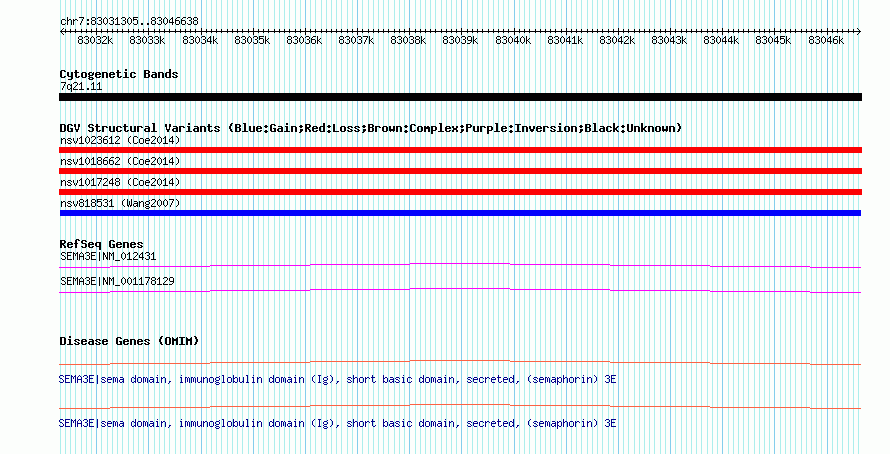
Task: Click the 83038k ruler tick label
Action: click(408, 41)
